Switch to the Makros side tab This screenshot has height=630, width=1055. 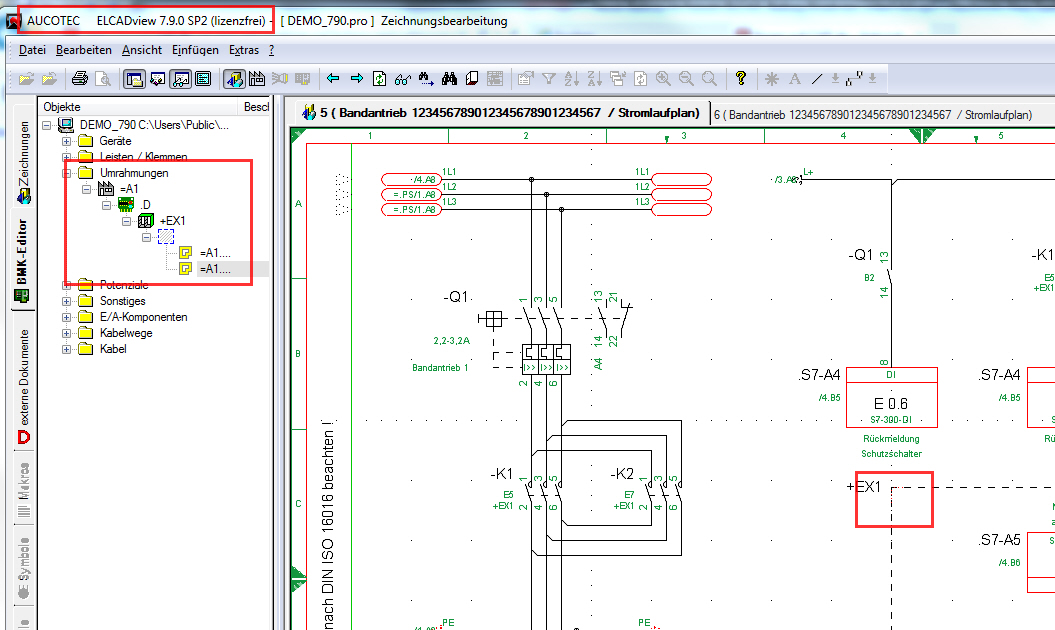point(24,489)
